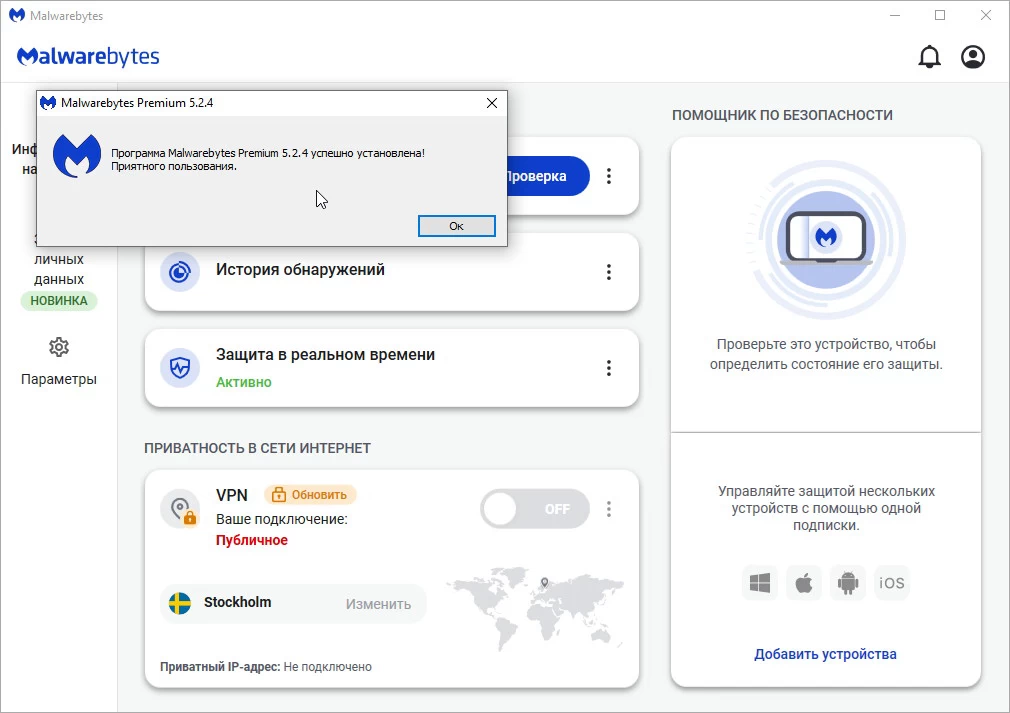Screen dimensions: 1010x713
Task: Click Изменить to change Stockholm server
Action: click(378, 604)
